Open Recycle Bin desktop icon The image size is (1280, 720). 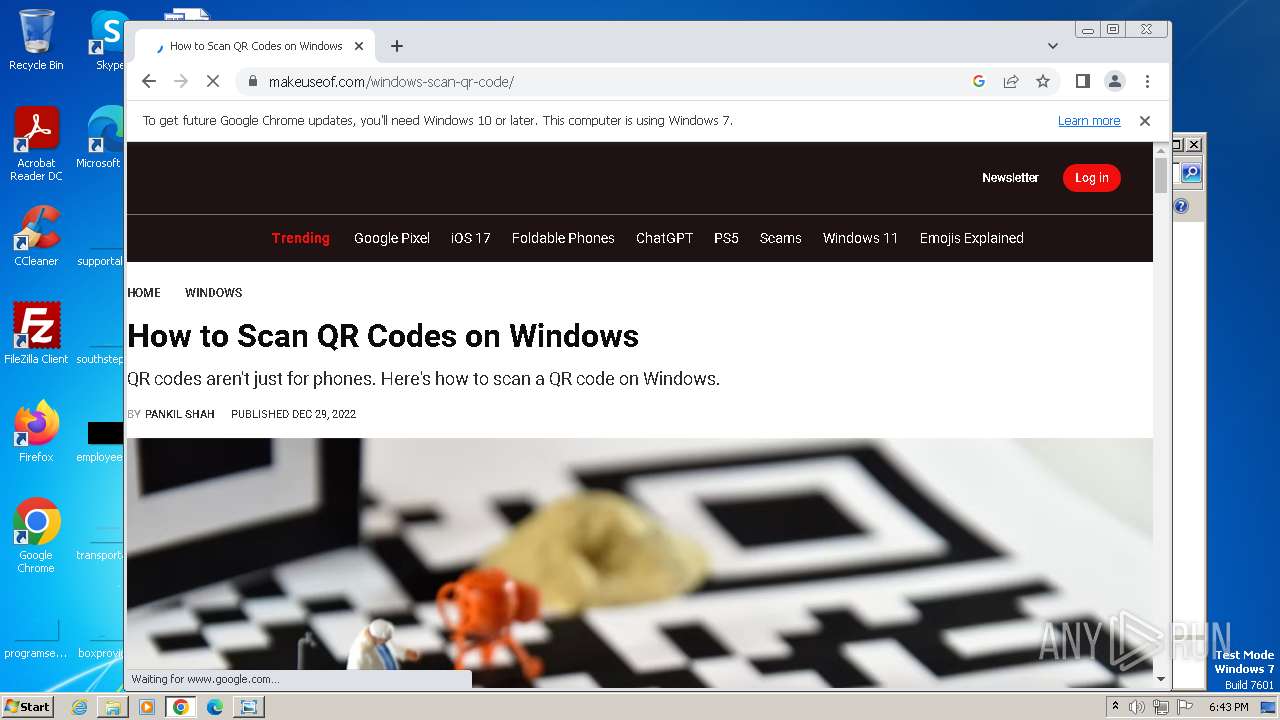[x=36, y=40]
